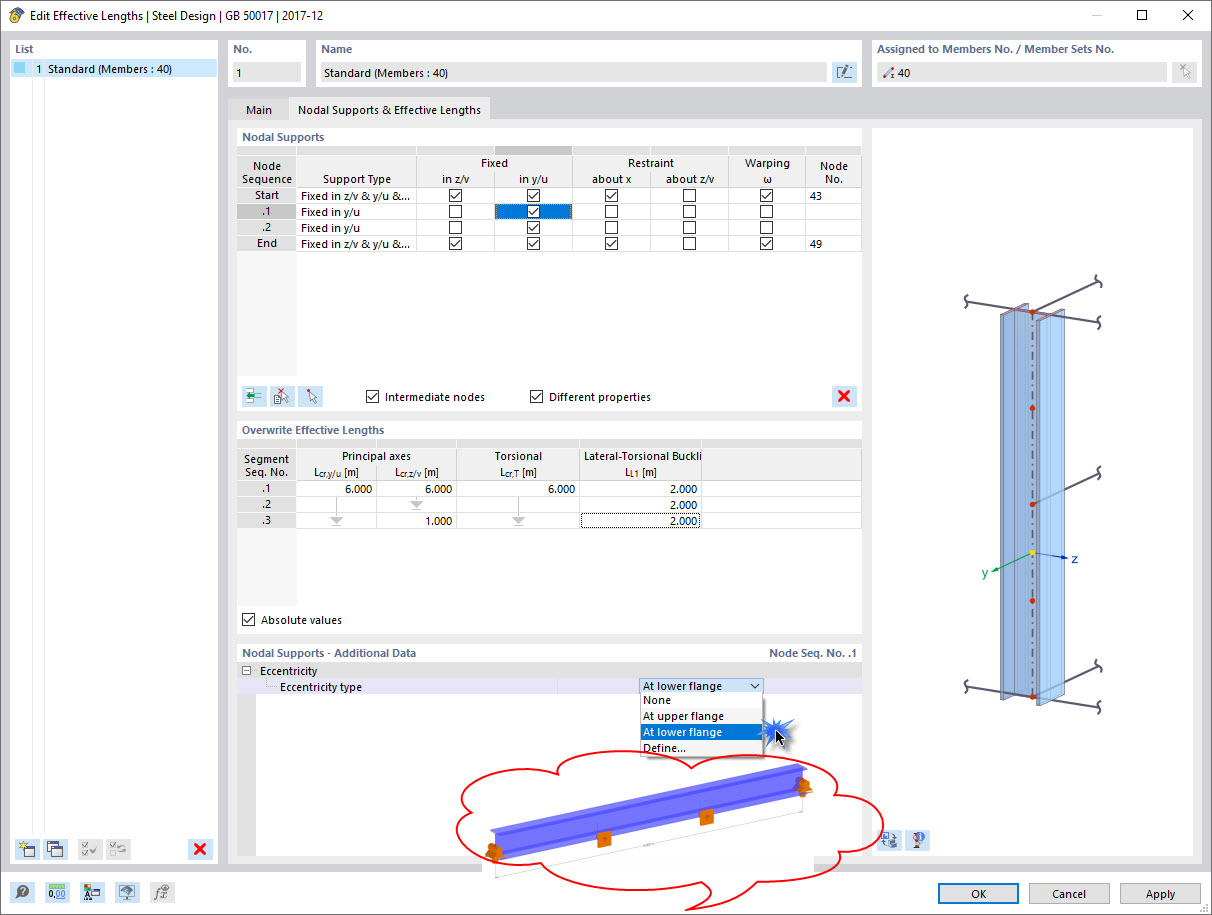Collapse the Eccentricity group

[247, 671]
